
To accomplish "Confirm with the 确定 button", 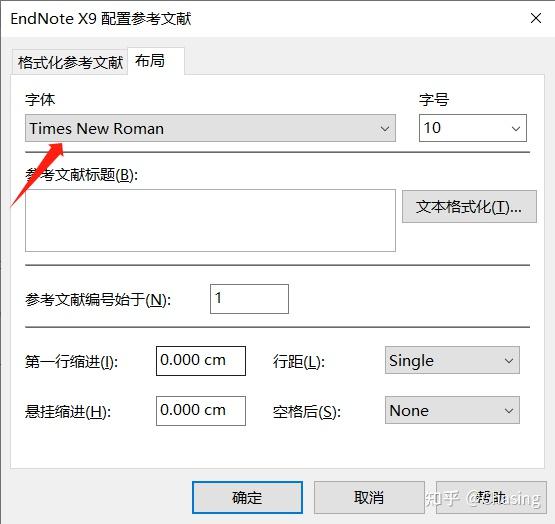I will (x=247, y=497).
